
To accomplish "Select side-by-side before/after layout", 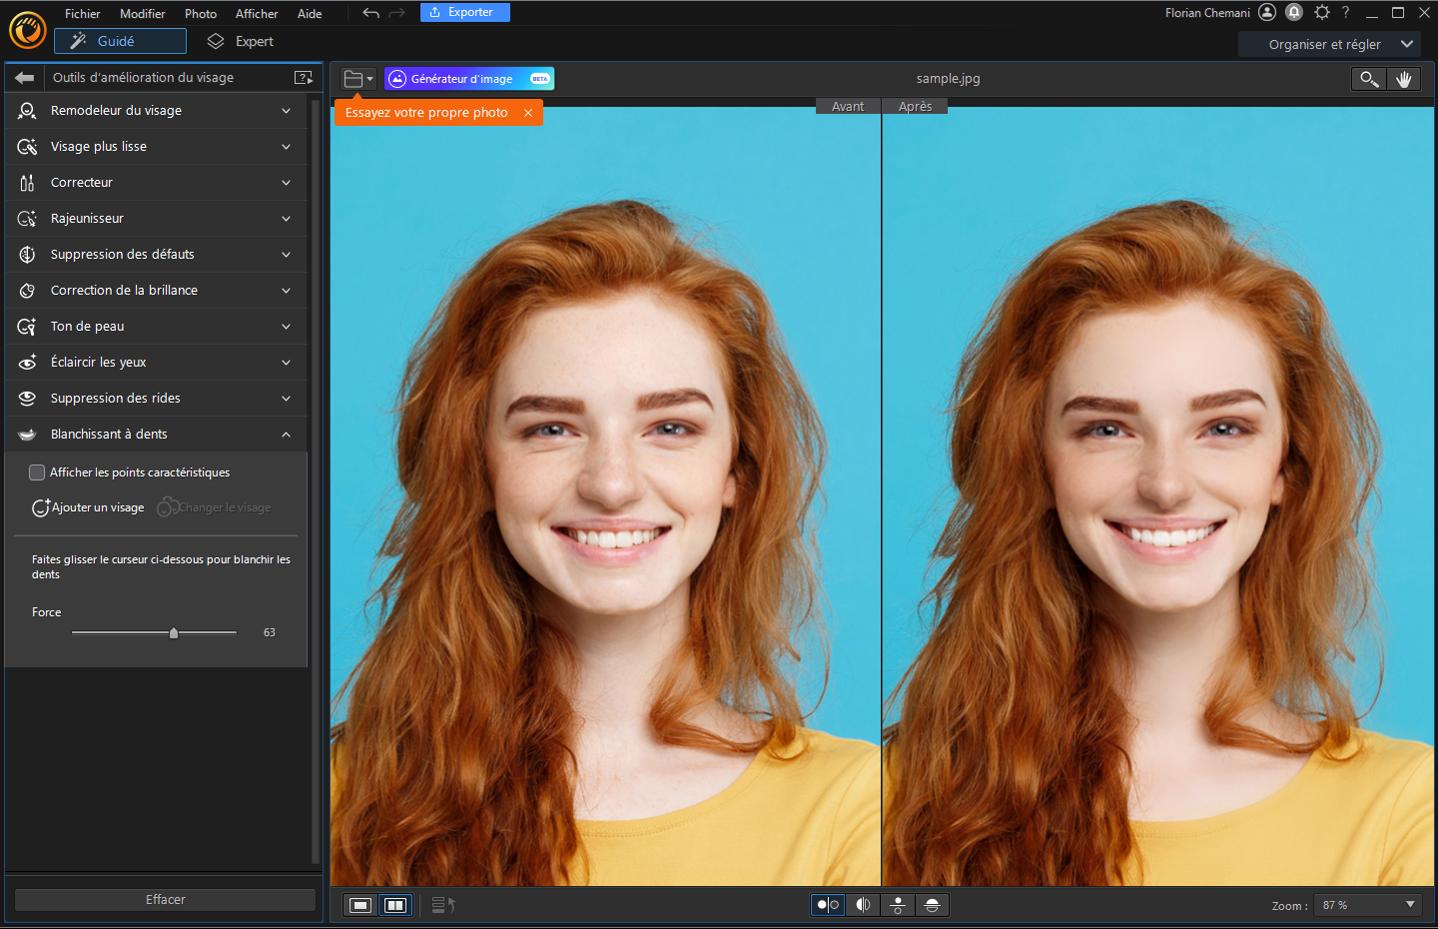I will pos(828,905).
